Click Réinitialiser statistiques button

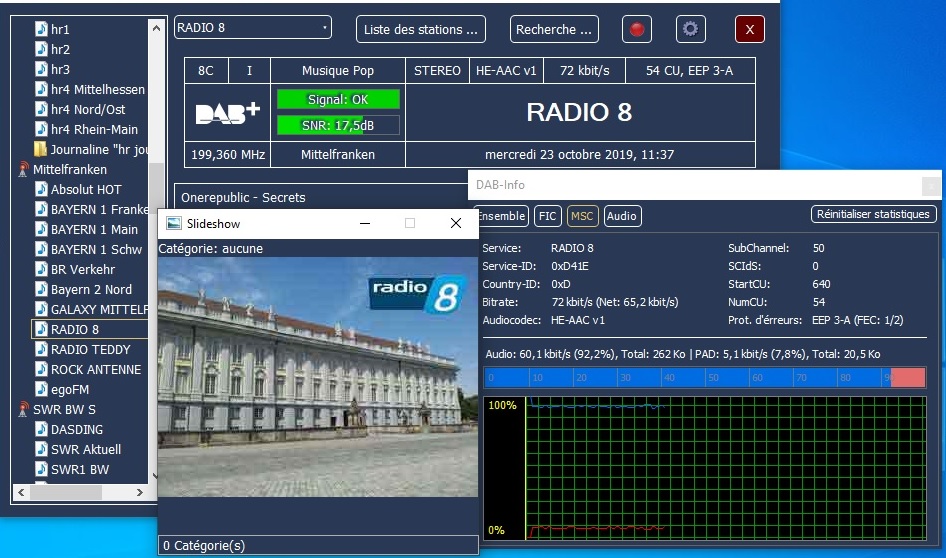click(x=873, y=214)
